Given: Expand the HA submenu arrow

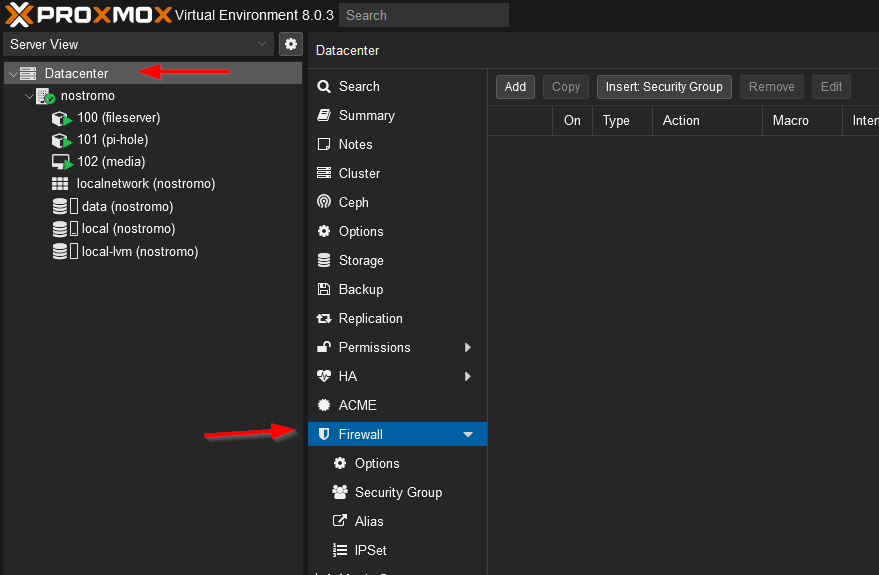Looking at the screenshot, I should coord(468,376).
